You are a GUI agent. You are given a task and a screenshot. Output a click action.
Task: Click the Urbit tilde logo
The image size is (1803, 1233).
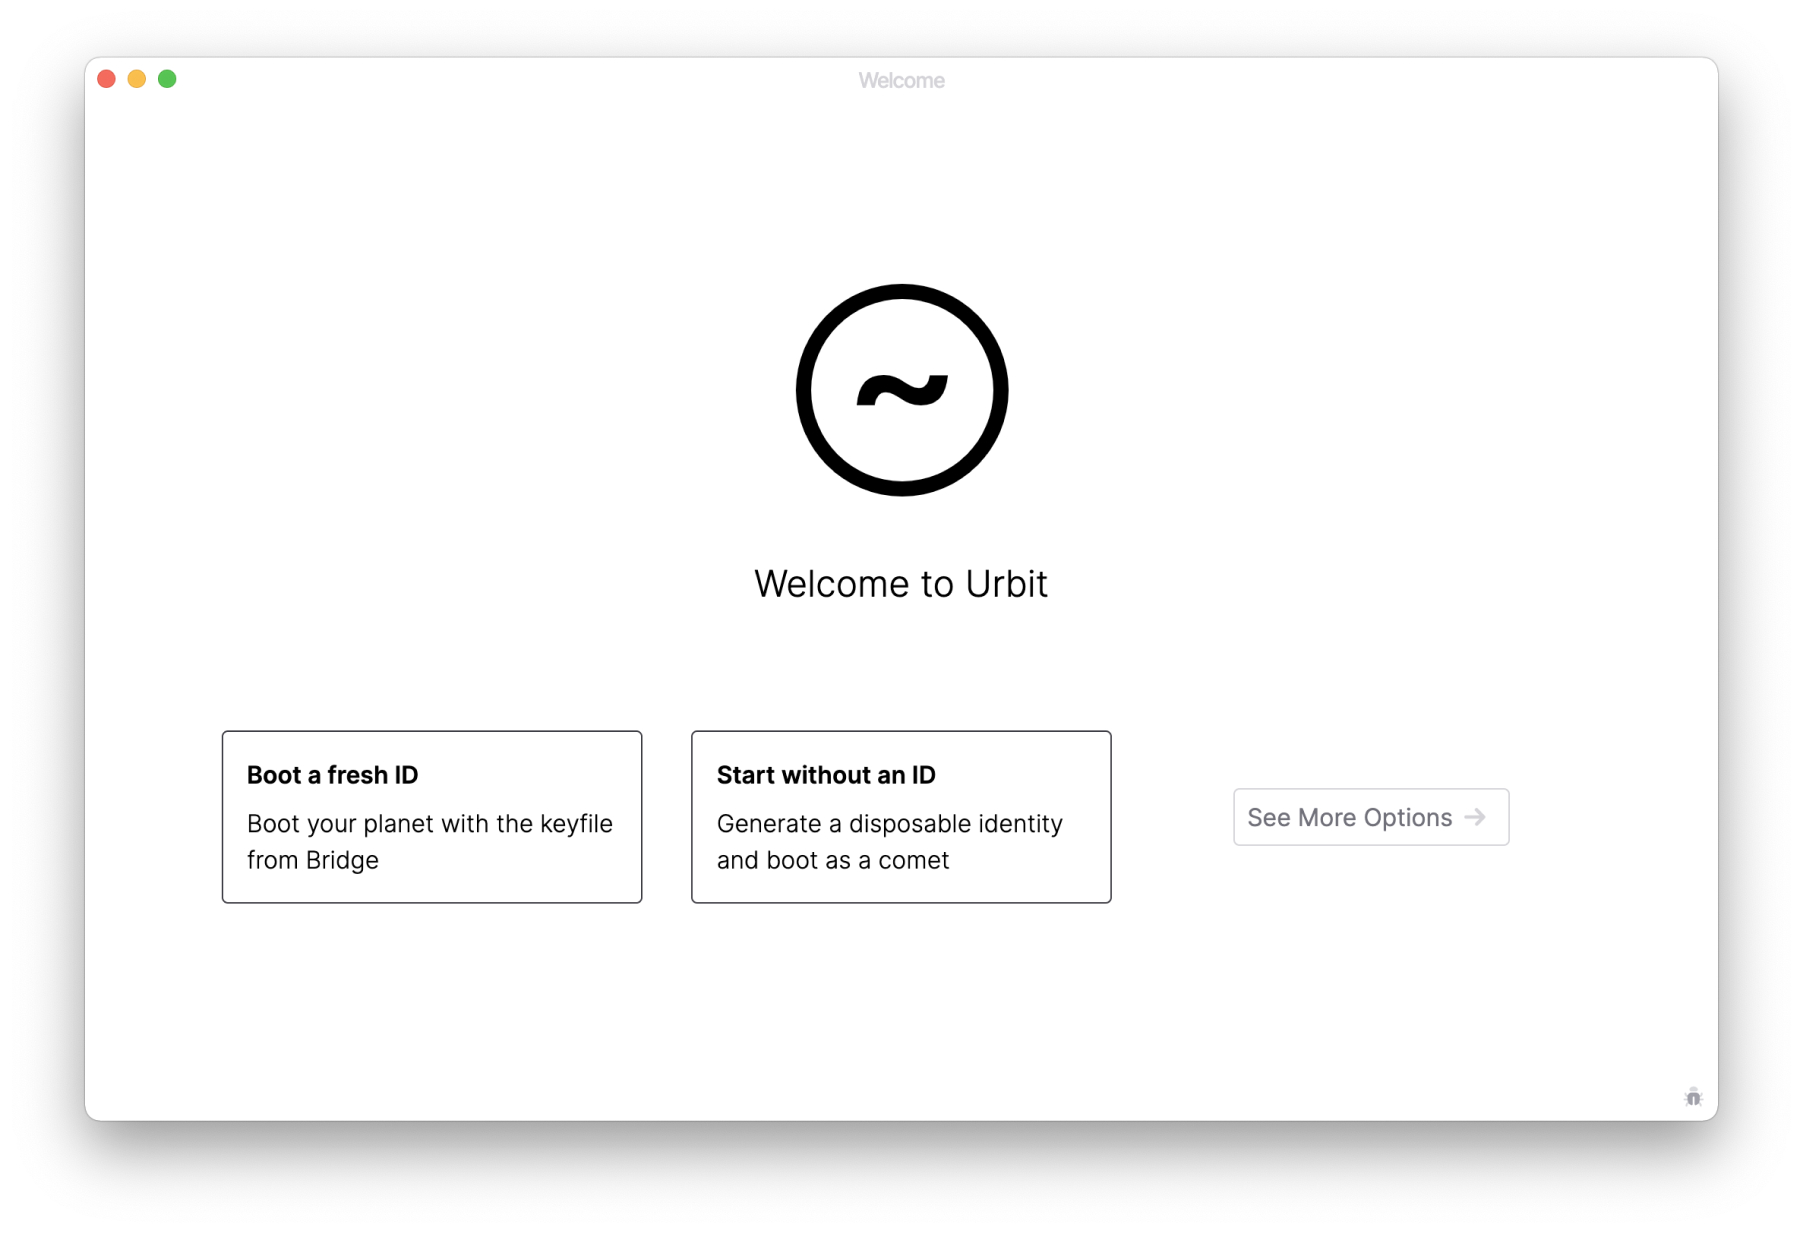tap(901, 390)
